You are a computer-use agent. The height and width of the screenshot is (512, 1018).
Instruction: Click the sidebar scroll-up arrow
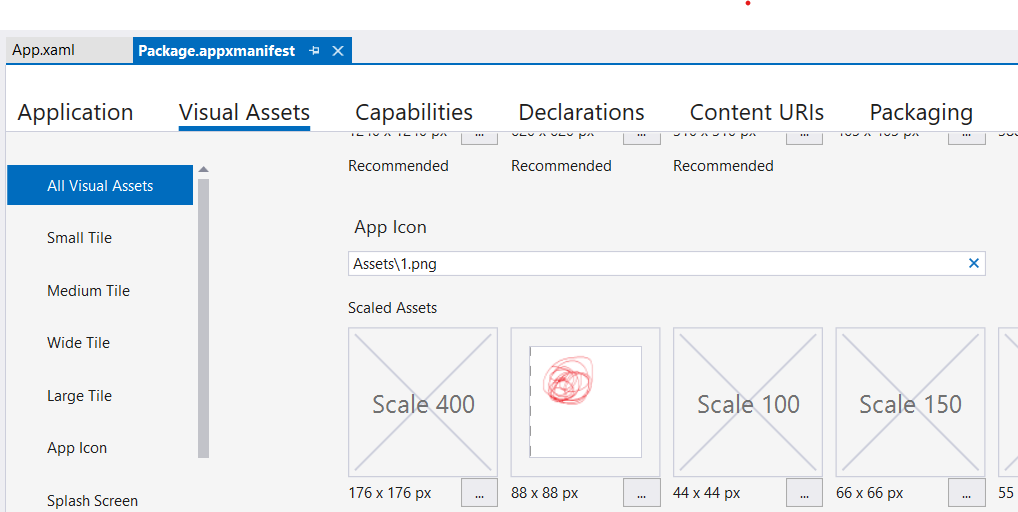click(203, 169)
